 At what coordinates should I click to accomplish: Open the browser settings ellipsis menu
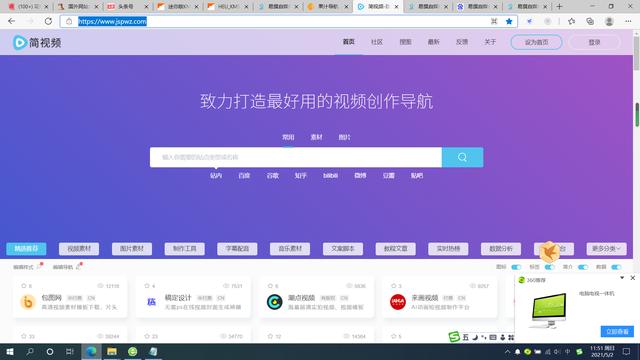pos(628,21)
